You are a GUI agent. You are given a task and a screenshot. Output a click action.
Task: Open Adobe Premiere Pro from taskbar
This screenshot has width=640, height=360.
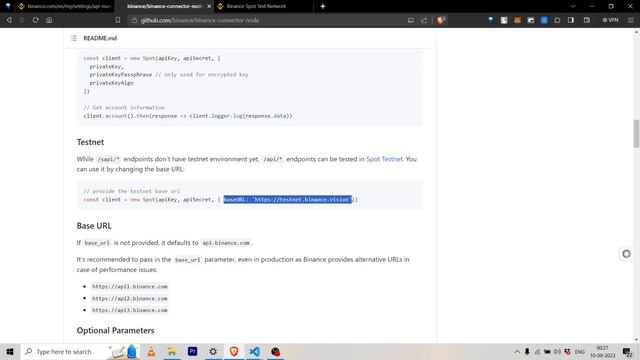coord(193,351)
